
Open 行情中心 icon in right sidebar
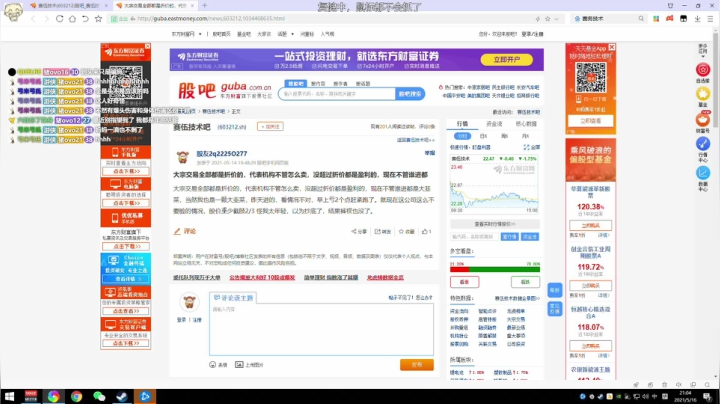(x=703, y=144)
